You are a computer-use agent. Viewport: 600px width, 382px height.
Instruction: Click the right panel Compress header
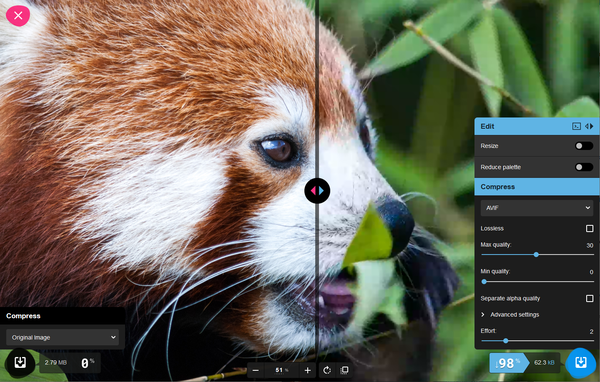click(537, 187)
